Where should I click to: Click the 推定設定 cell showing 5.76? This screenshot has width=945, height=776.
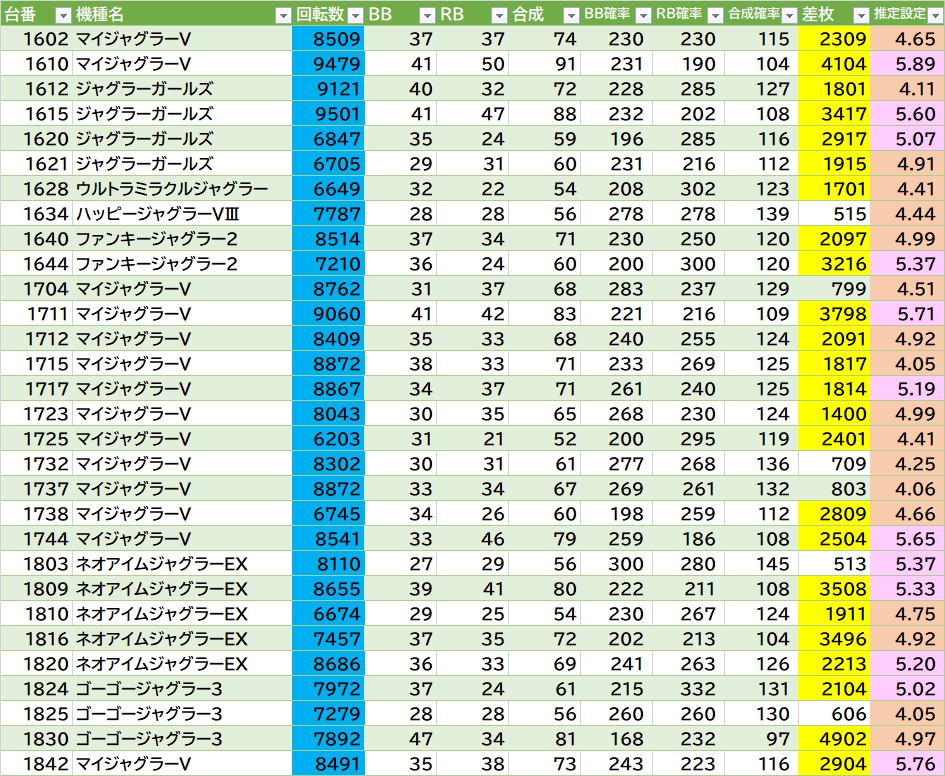pyautogui.click(x=907, y=764)
